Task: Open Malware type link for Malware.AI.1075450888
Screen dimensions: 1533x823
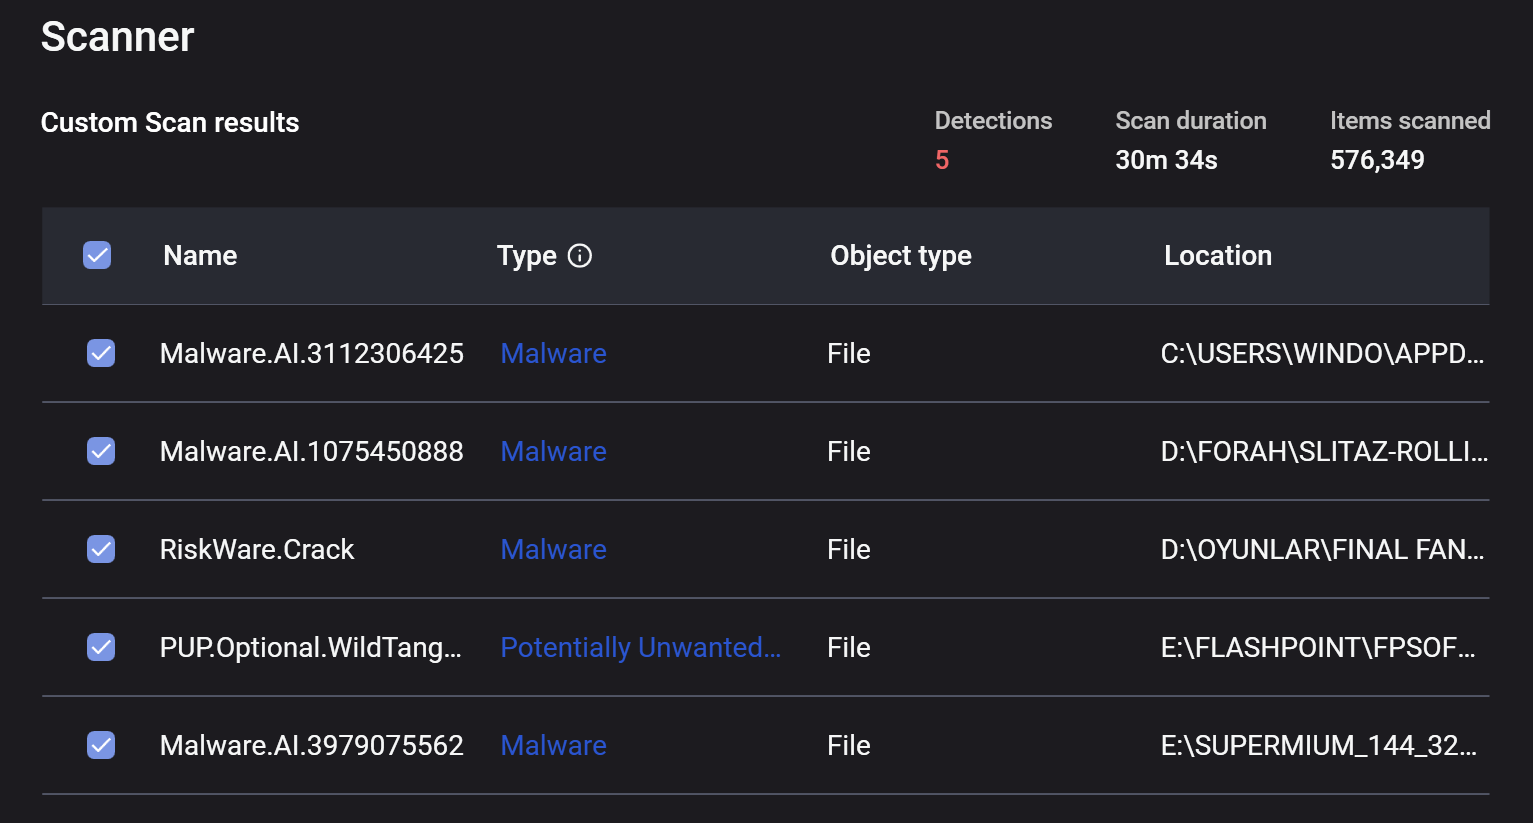Action: [553, 451]
